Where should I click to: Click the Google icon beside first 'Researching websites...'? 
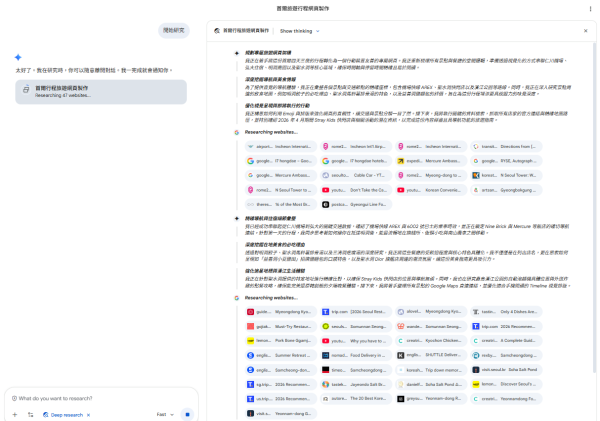(x=237, y=131)
